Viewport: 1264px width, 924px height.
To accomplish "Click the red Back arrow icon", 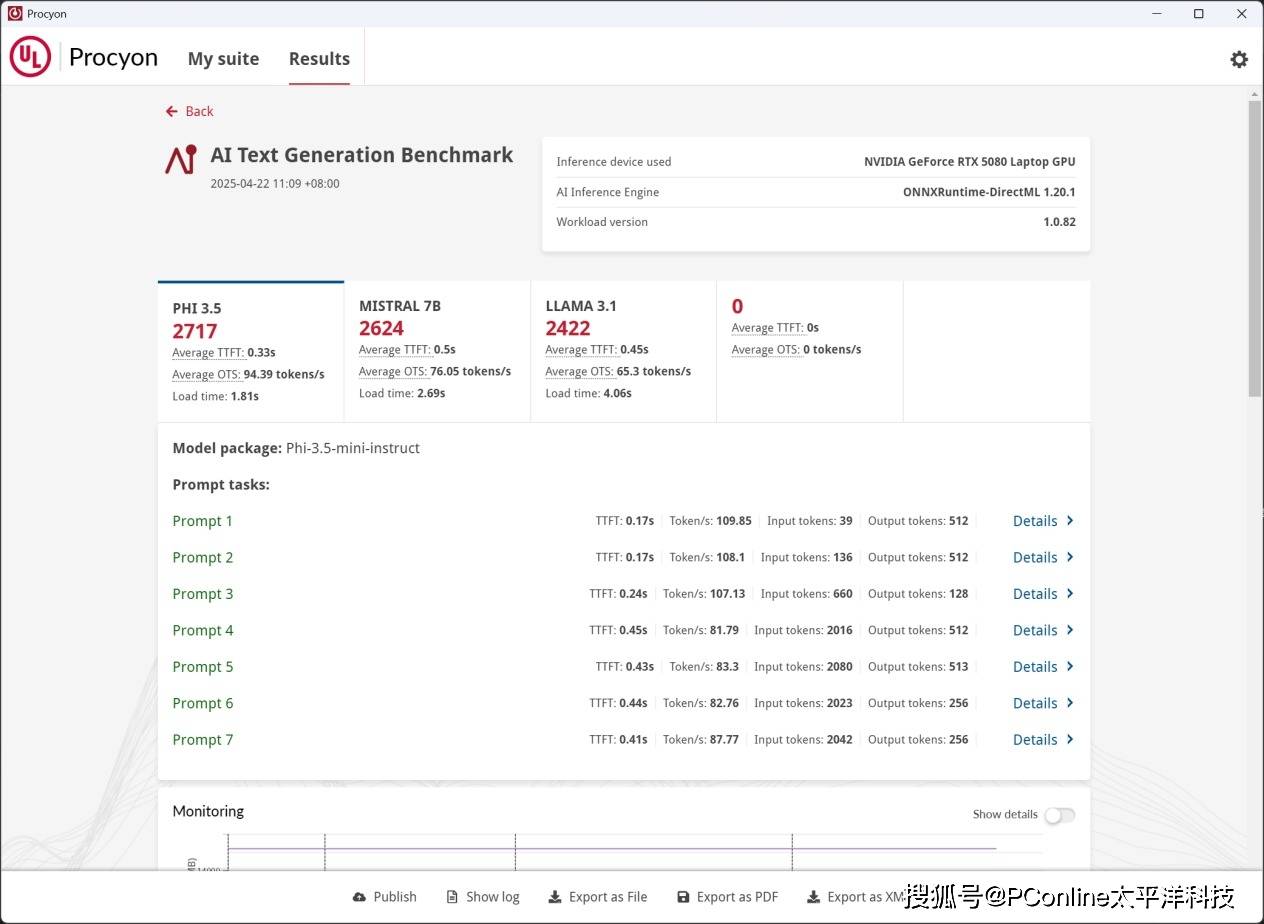I will 172,111.
